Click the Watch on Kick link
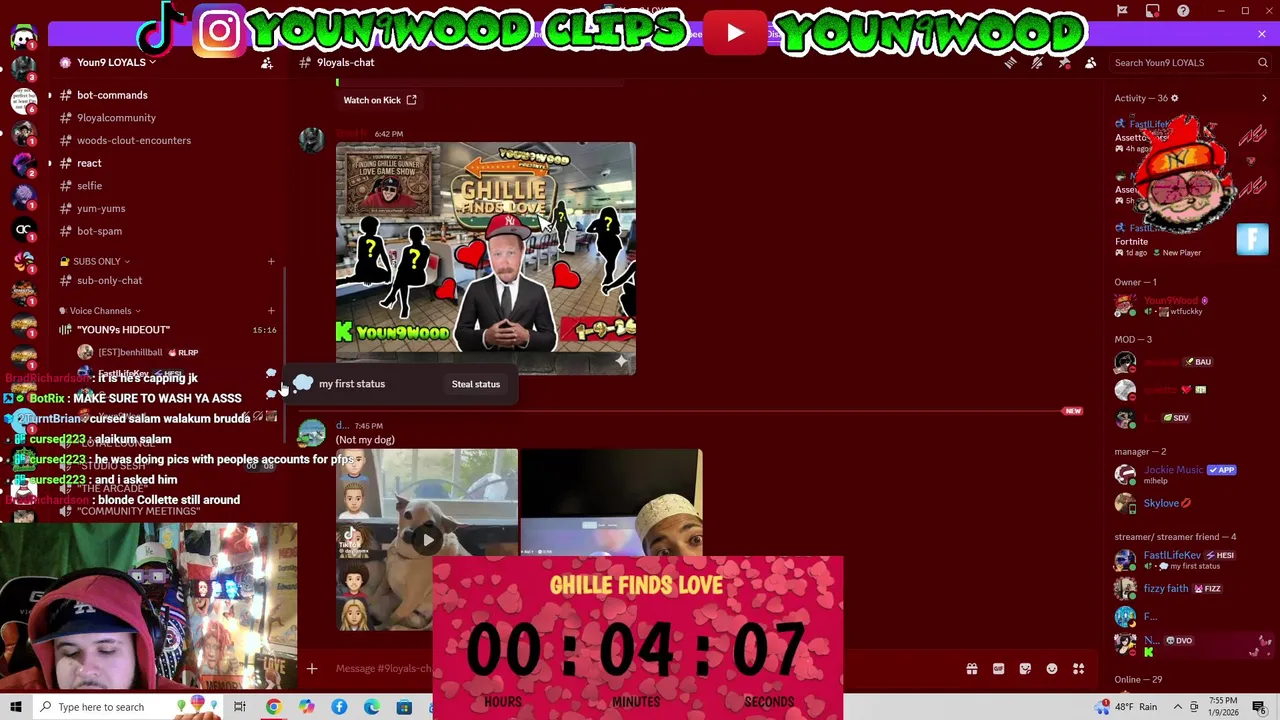 (x=379, y=100)
